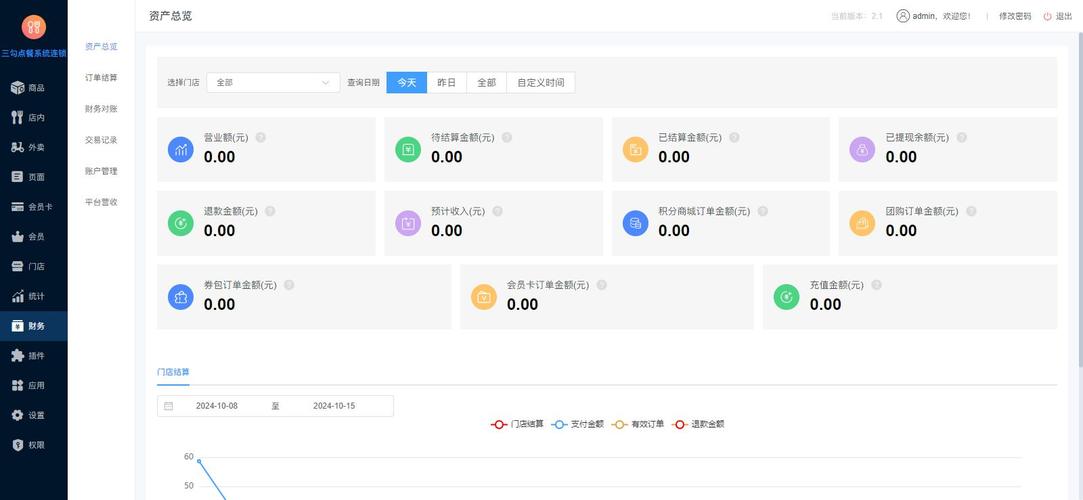Click the green 待结算金额 icon

[408, 149]
